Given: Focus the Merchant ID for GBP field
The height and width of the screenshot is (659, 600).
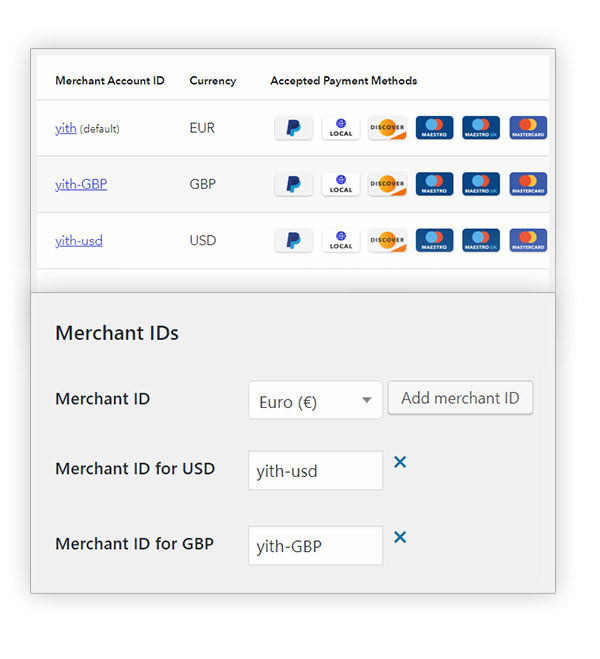Looking at the screenshot, I should pos(315,546).
